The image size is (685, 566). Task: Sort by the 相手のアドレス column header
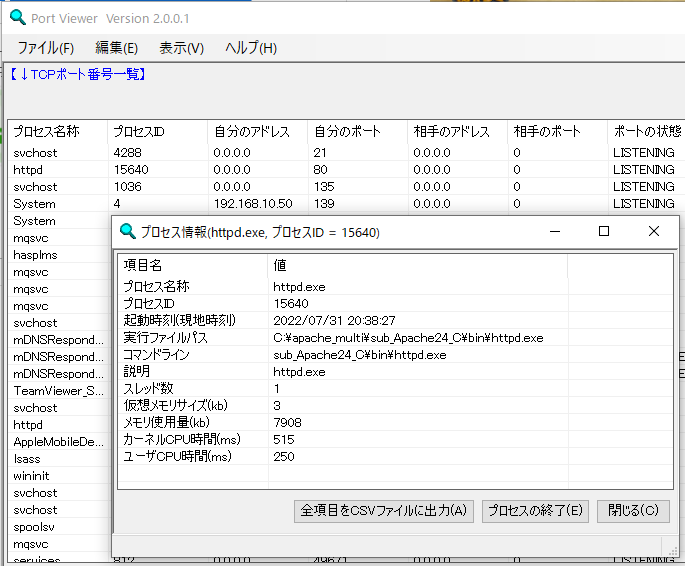tap(457, 131)
